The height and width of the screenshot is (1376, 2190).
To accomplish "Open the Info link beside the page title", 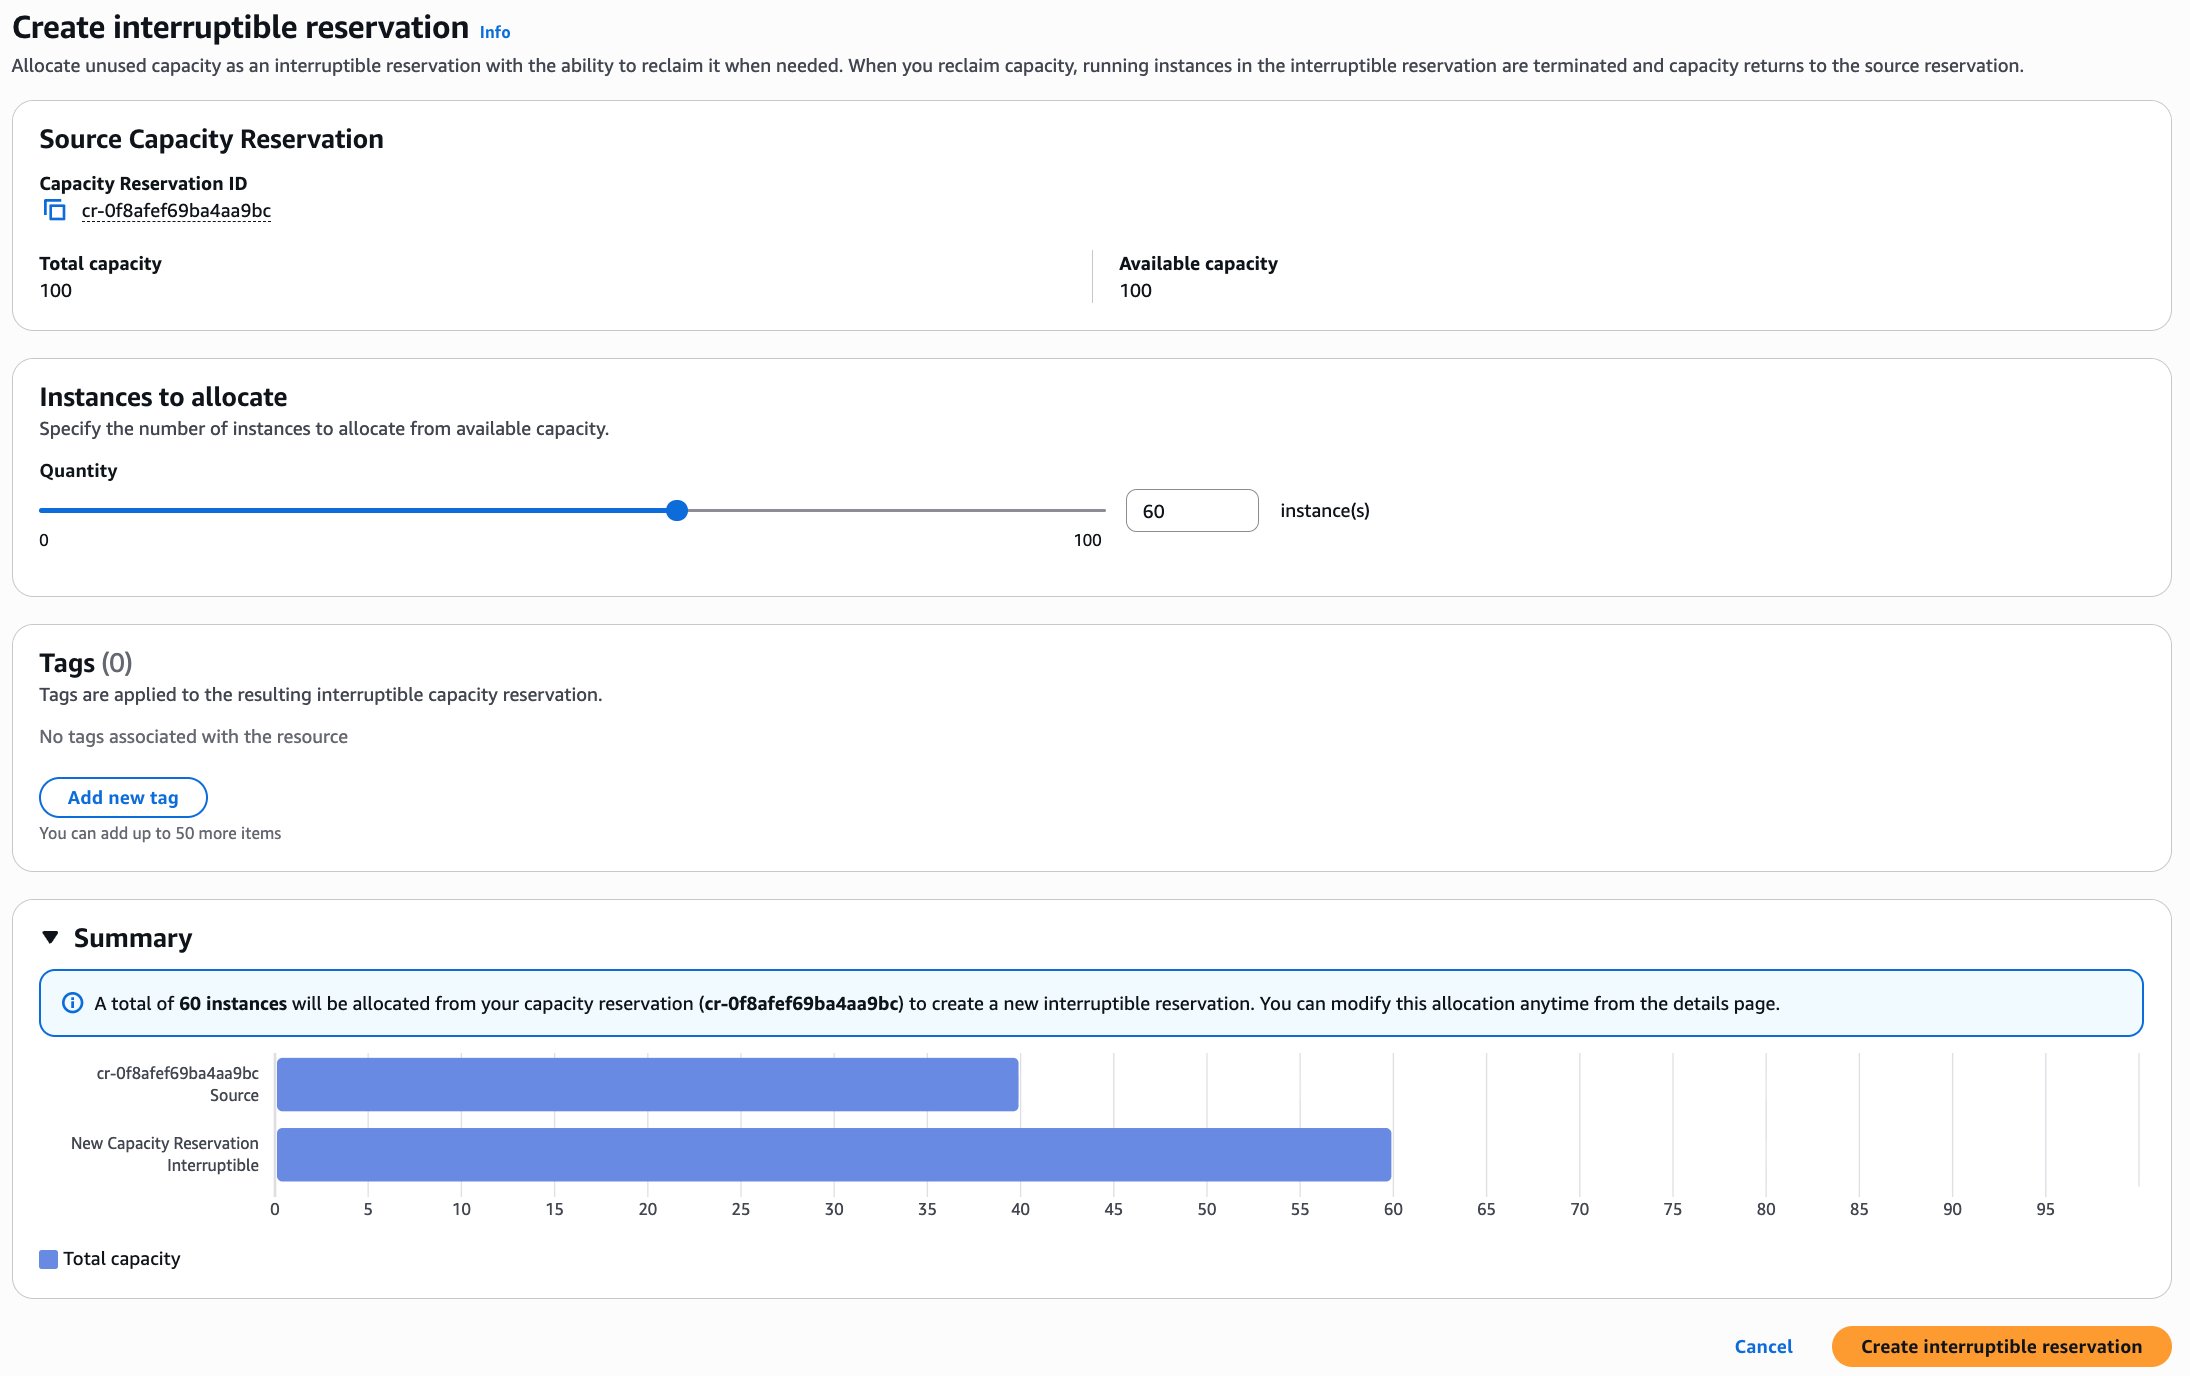I will [495, 31].
